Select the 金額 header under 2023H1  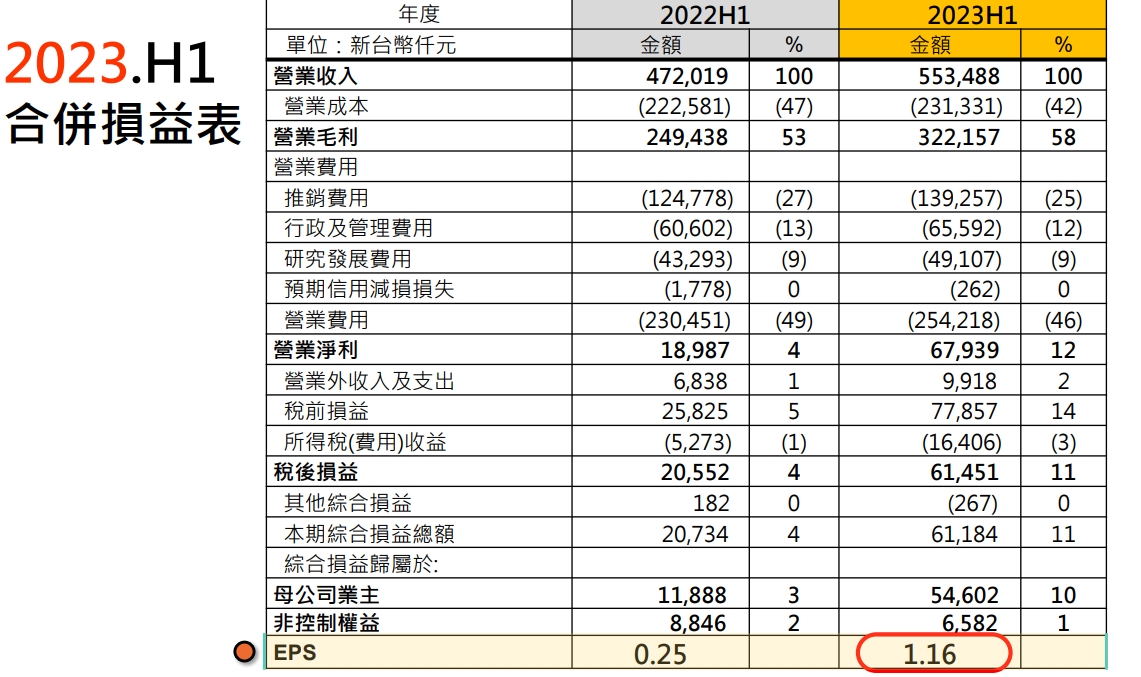tap(930, 45)
